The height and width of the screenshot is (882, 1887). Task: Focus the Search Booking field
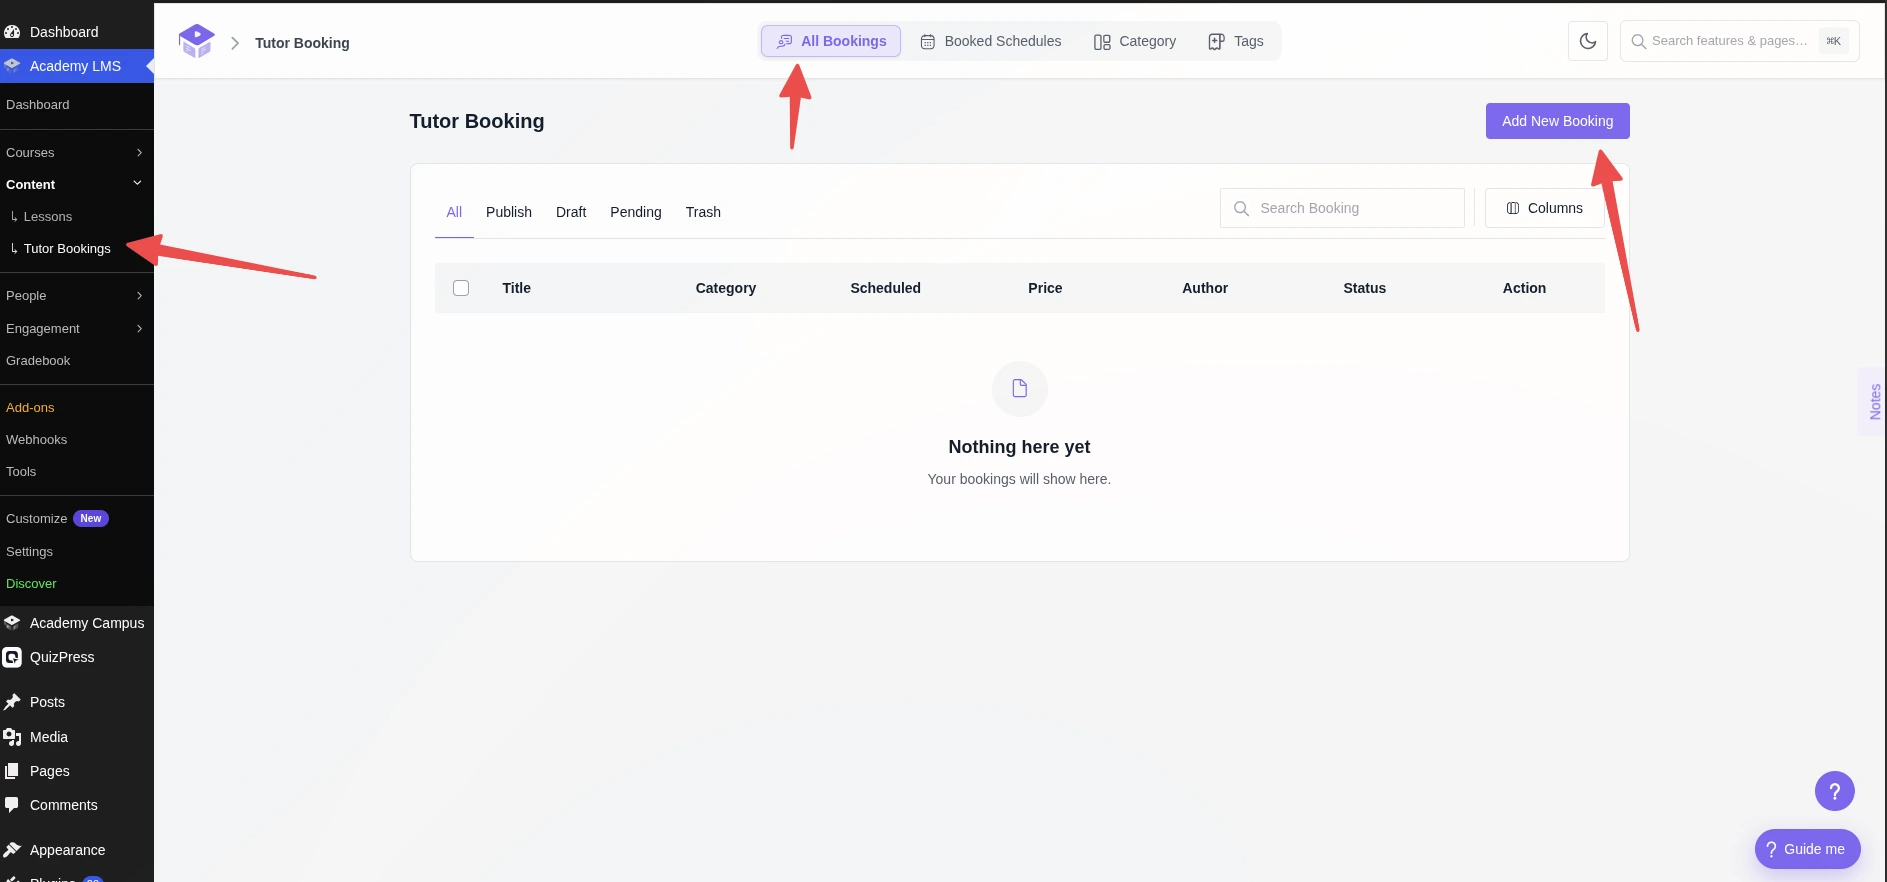click(x=1342, y=208)
